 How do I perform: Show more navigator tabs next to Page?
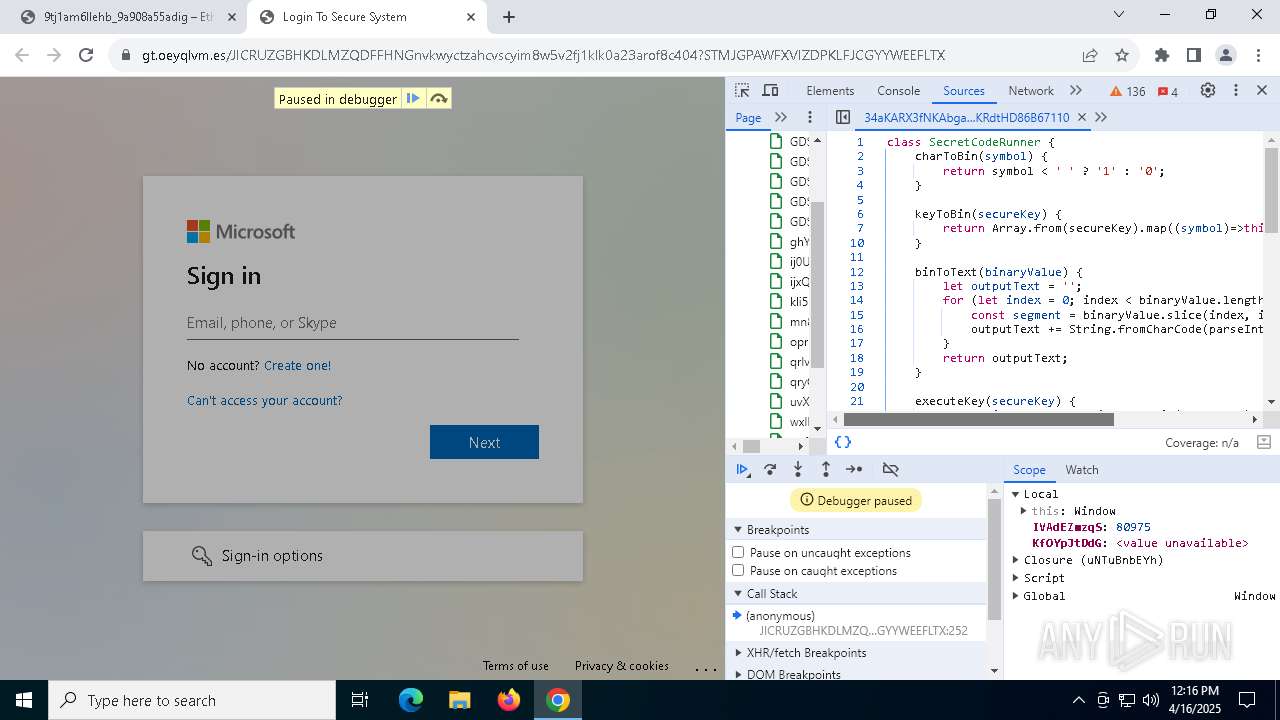pos(781,117)
